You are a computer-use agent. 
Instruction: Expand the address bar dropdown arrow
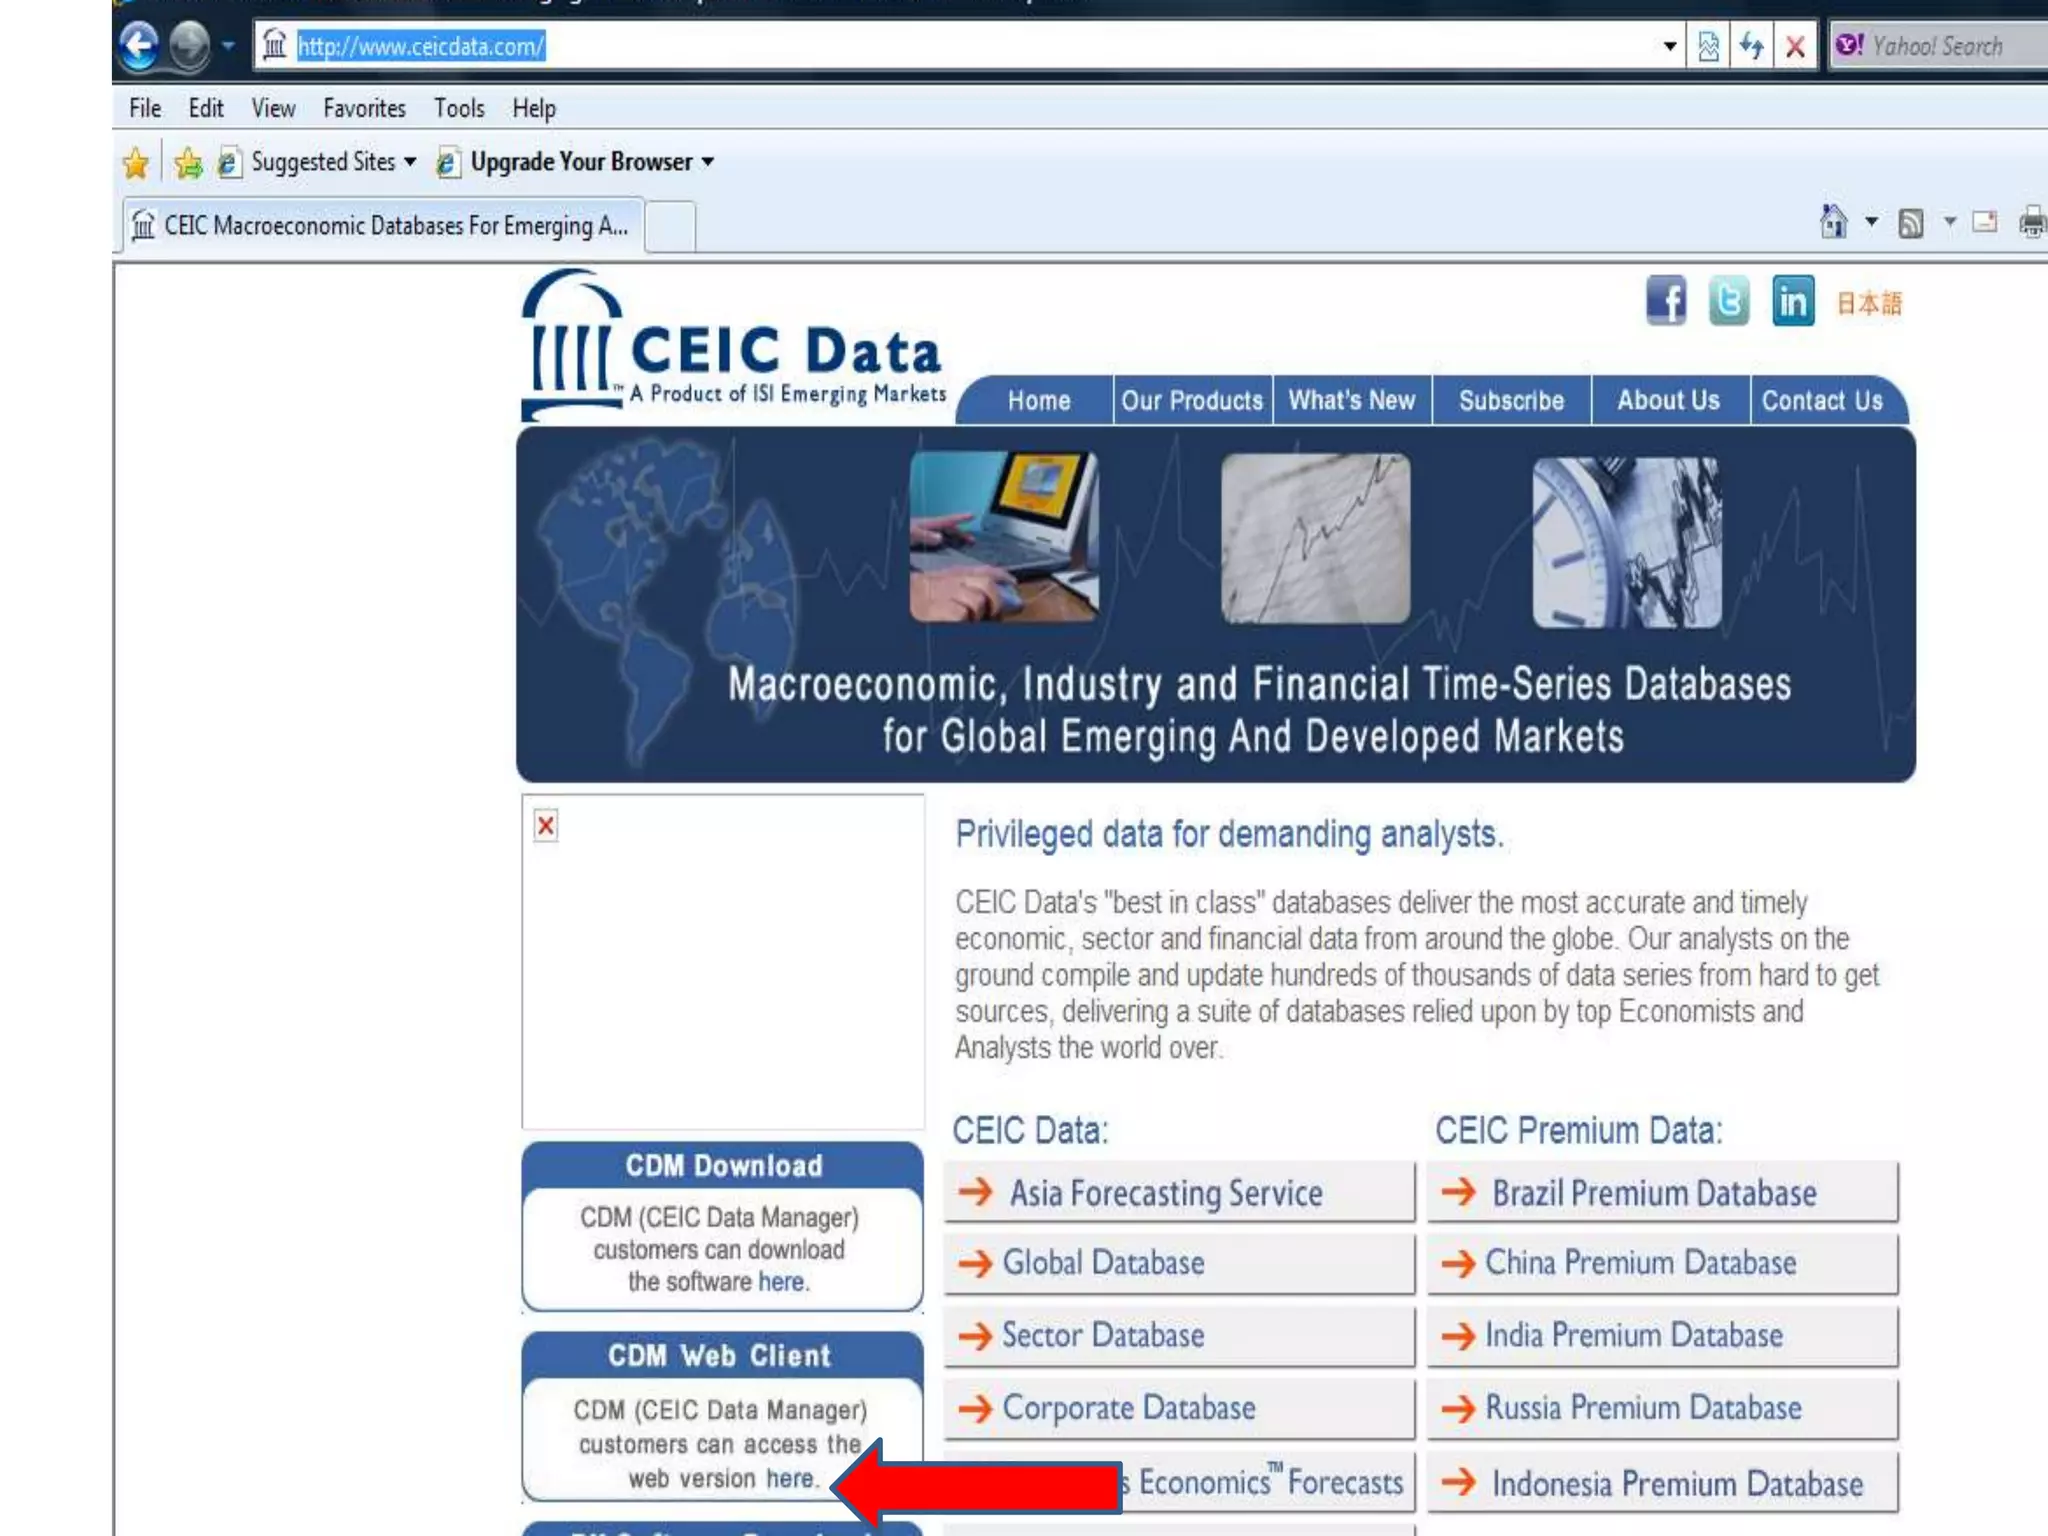[1669, 46]
